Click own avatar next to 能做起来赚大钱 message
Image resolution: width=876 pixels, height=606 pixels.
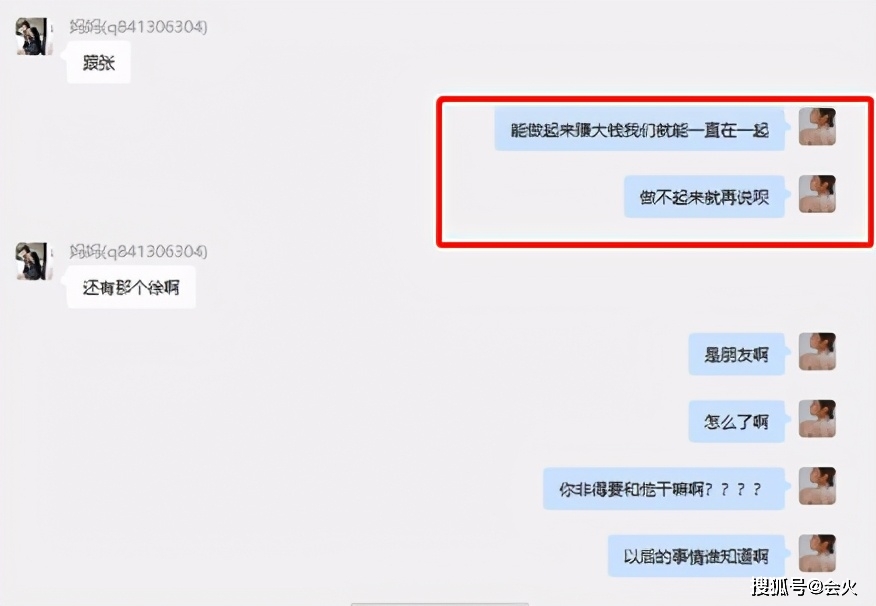coord(817,127)
